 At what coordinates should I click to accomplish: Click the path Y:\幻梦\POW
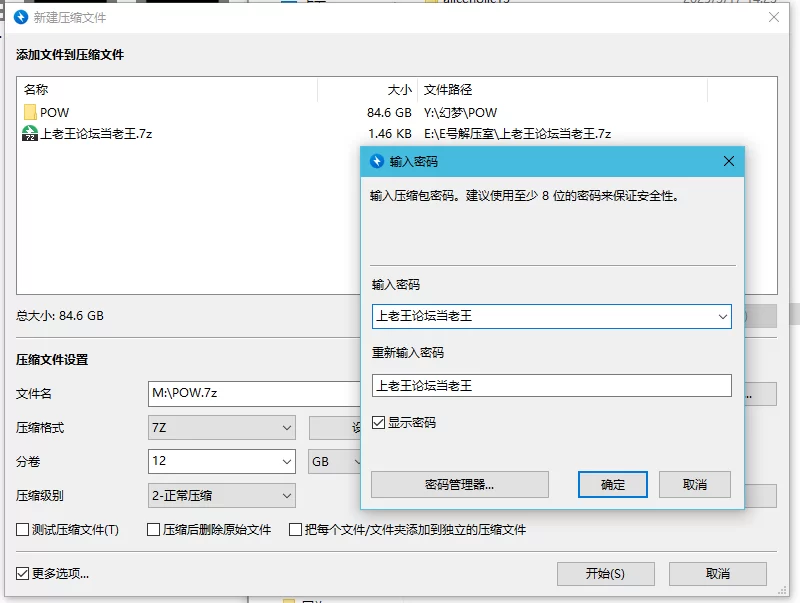(460, 112)
